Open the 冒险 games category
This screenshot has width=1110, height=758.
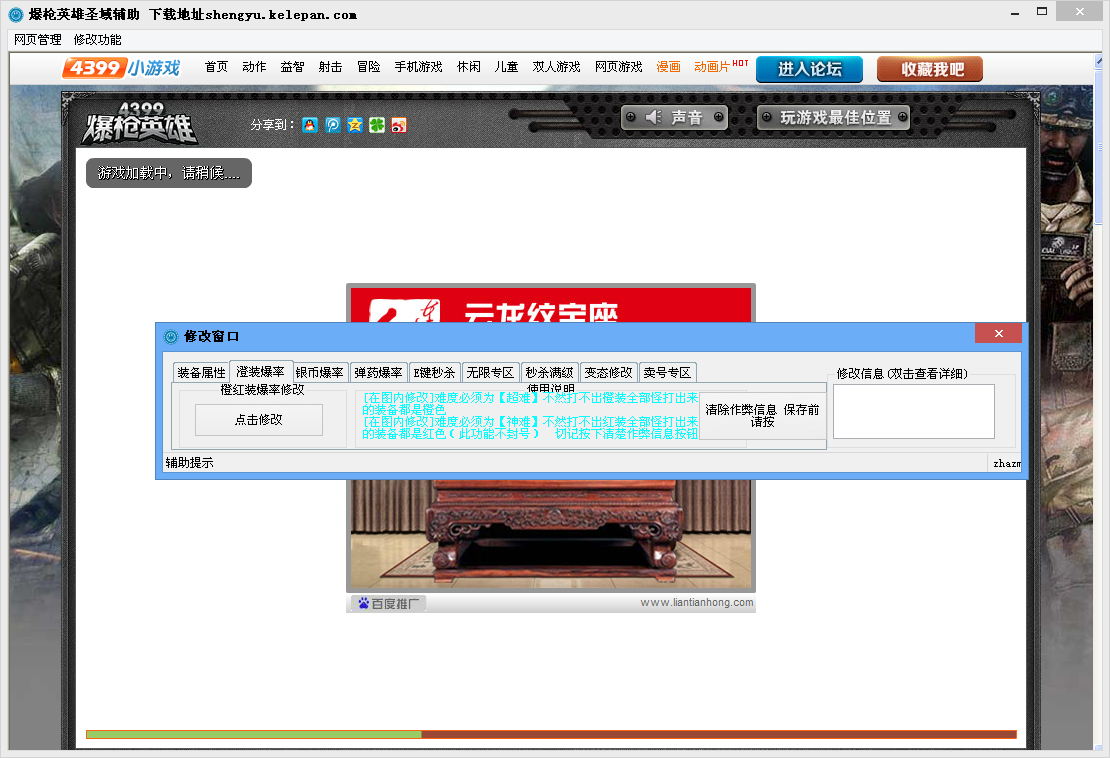(368, 67)
